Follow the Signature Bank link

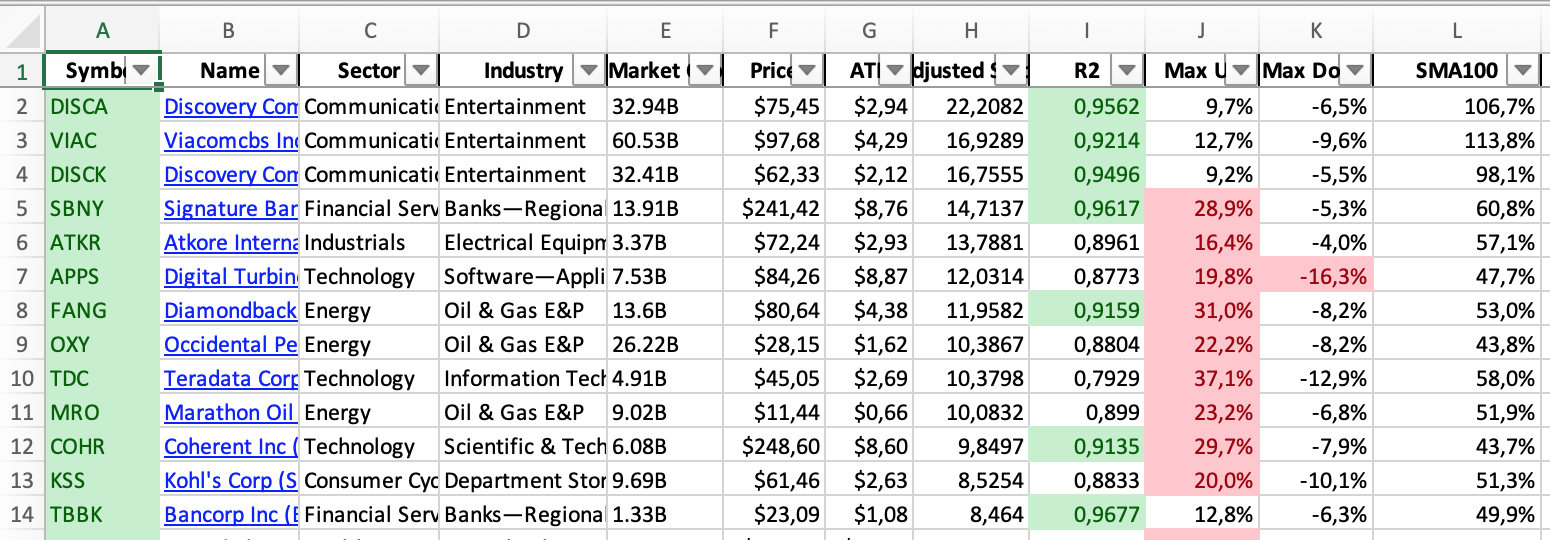231,209
